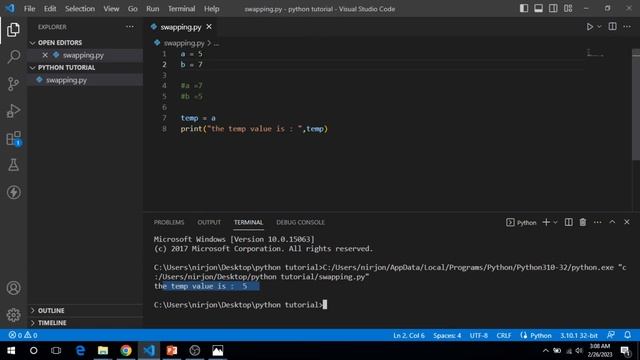Close the terminal panel

(x=627, y=222)
